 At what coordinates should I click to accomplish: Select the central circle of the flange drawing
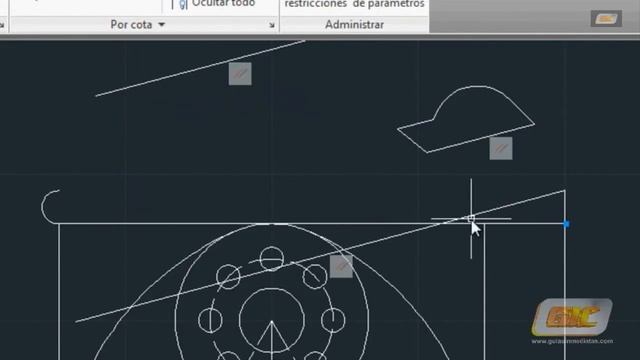(272, 320)
